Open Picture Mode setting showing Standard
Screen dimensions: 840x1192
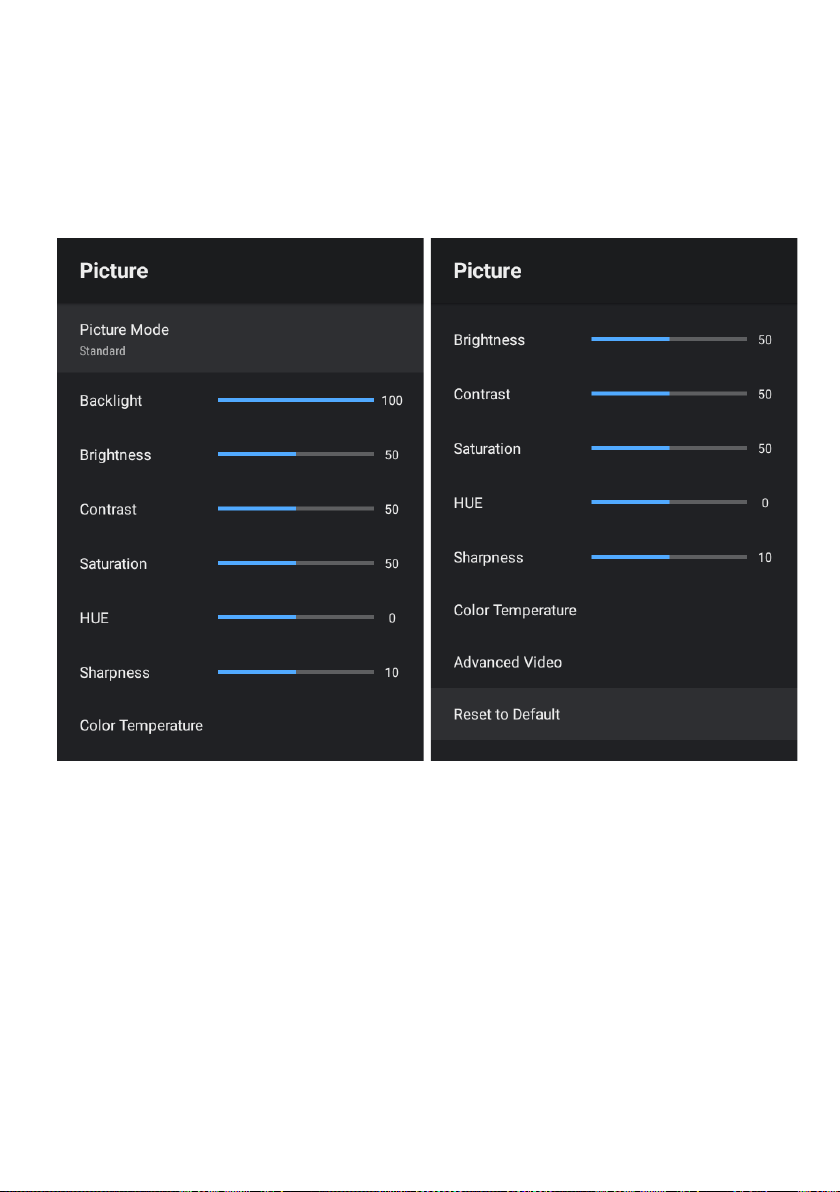[240, 338]
